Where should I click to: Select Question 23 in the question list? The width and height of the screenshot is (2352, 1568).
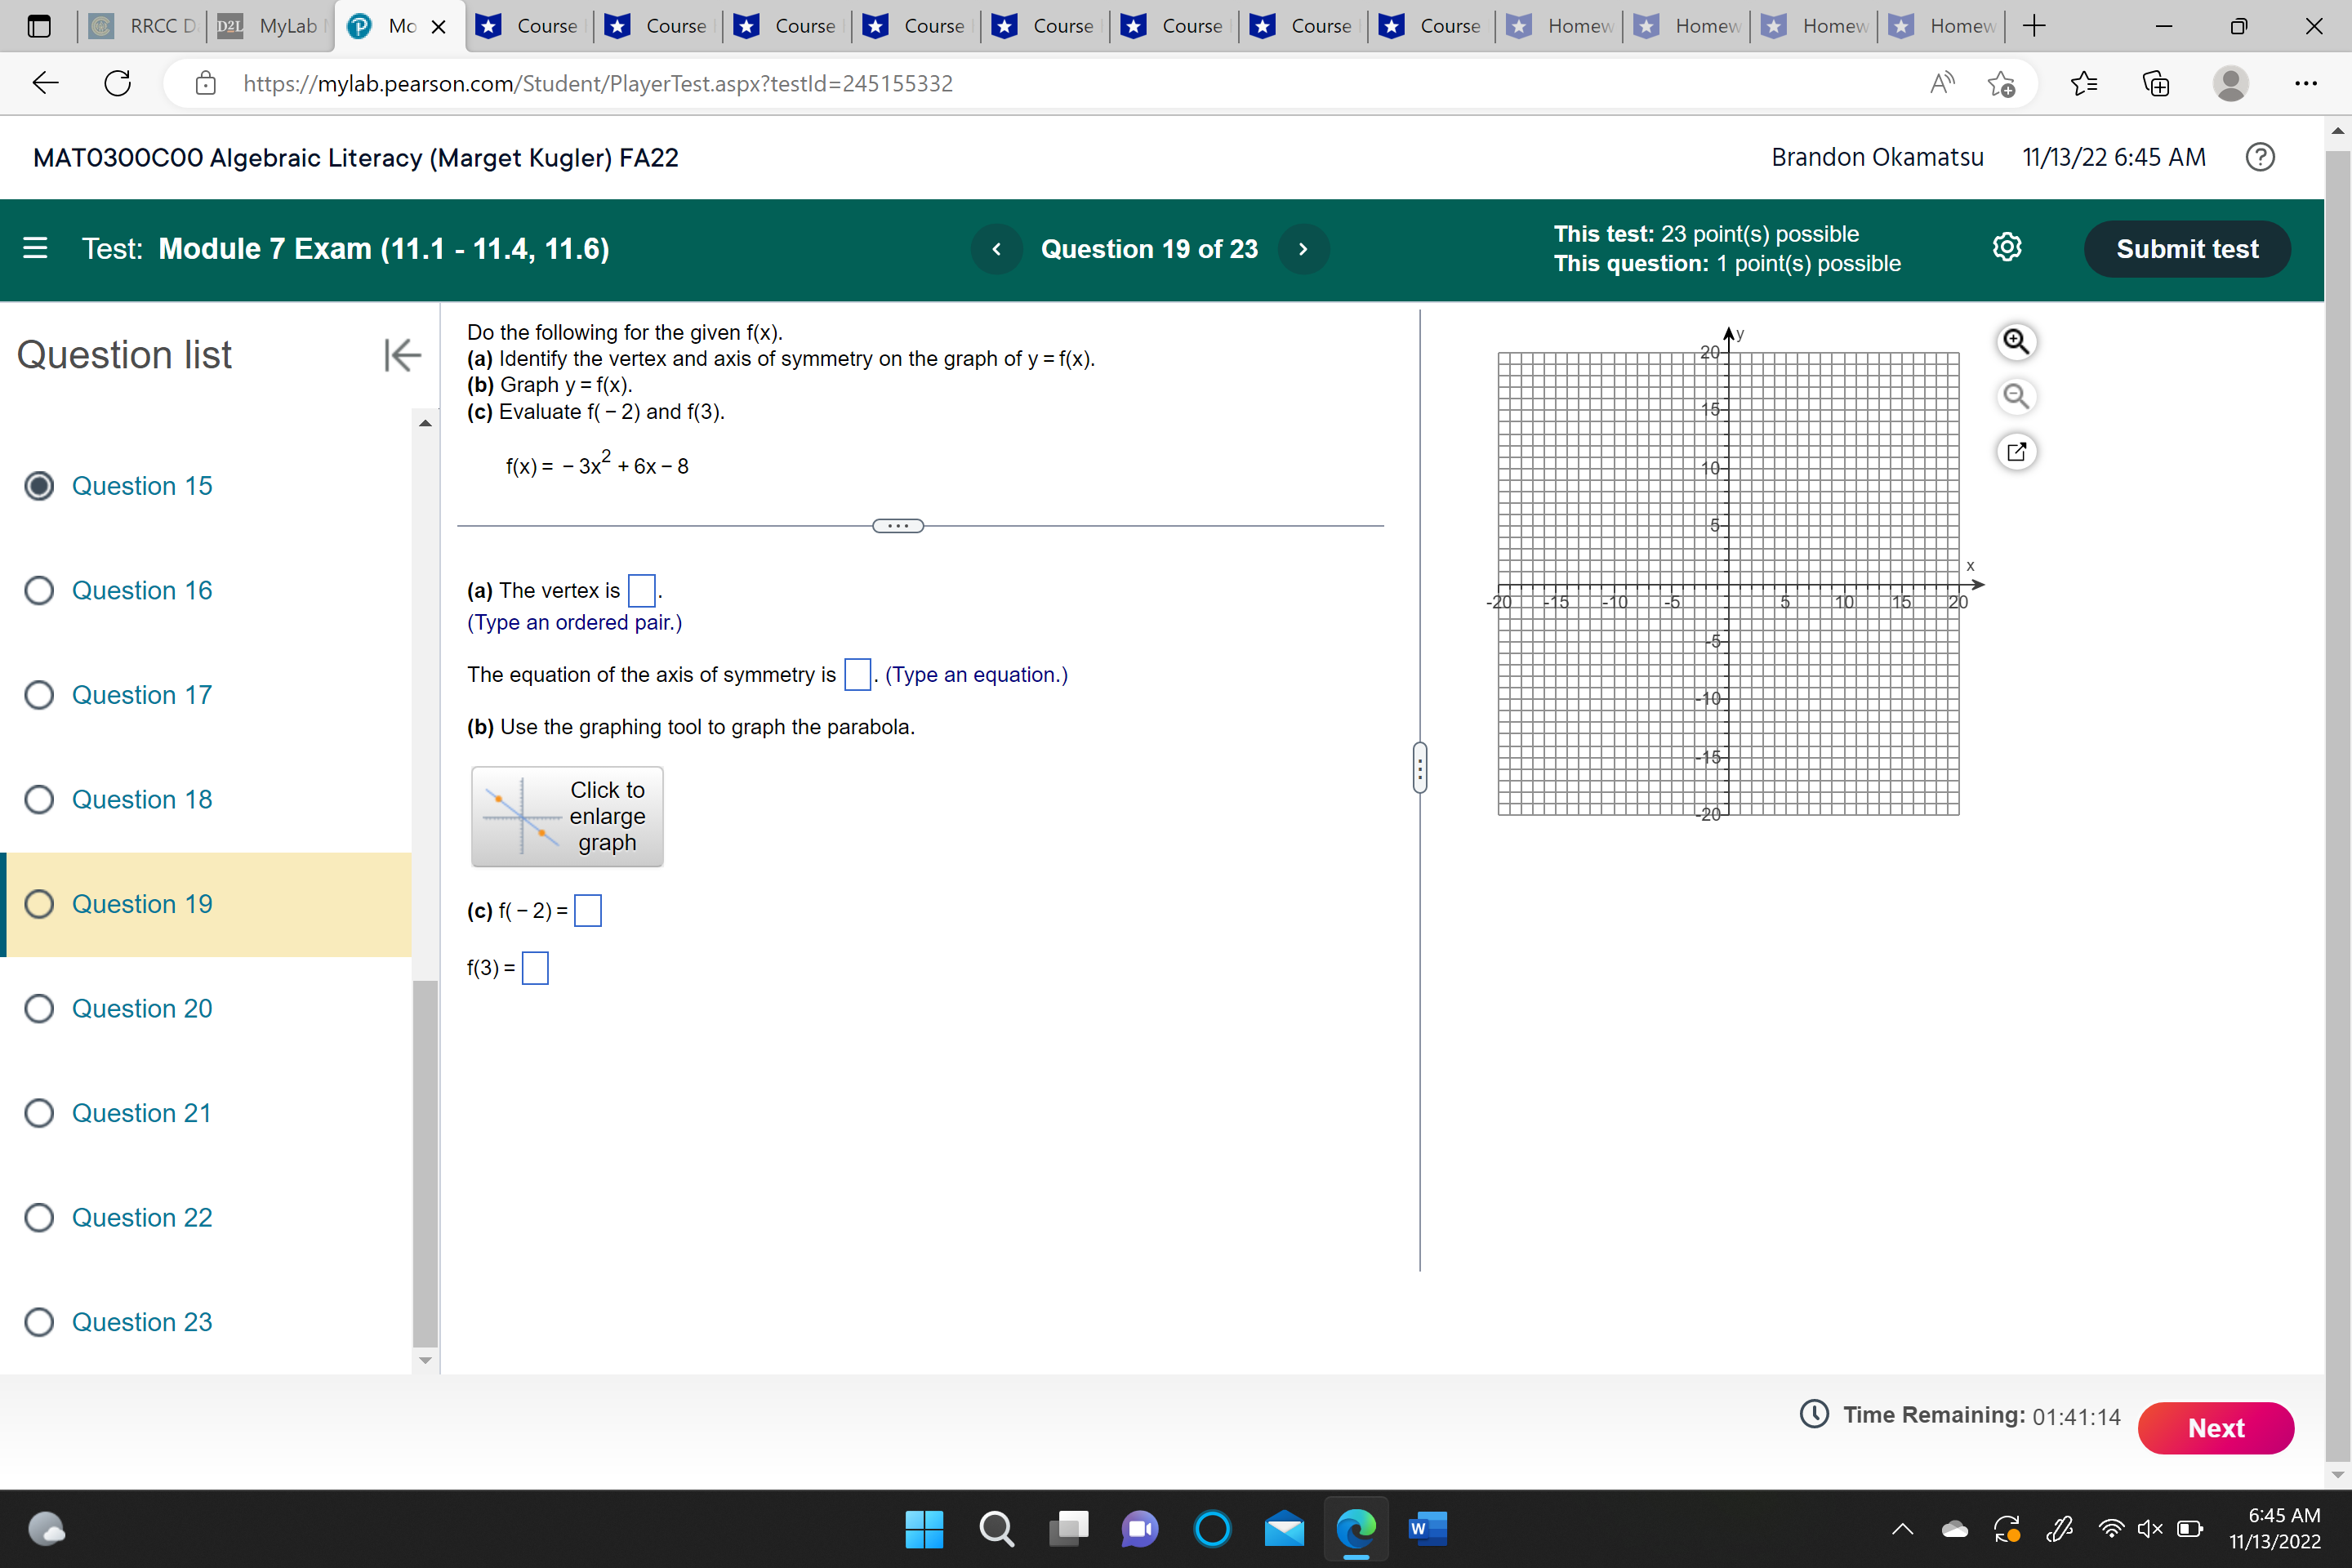coord(141,1321)
